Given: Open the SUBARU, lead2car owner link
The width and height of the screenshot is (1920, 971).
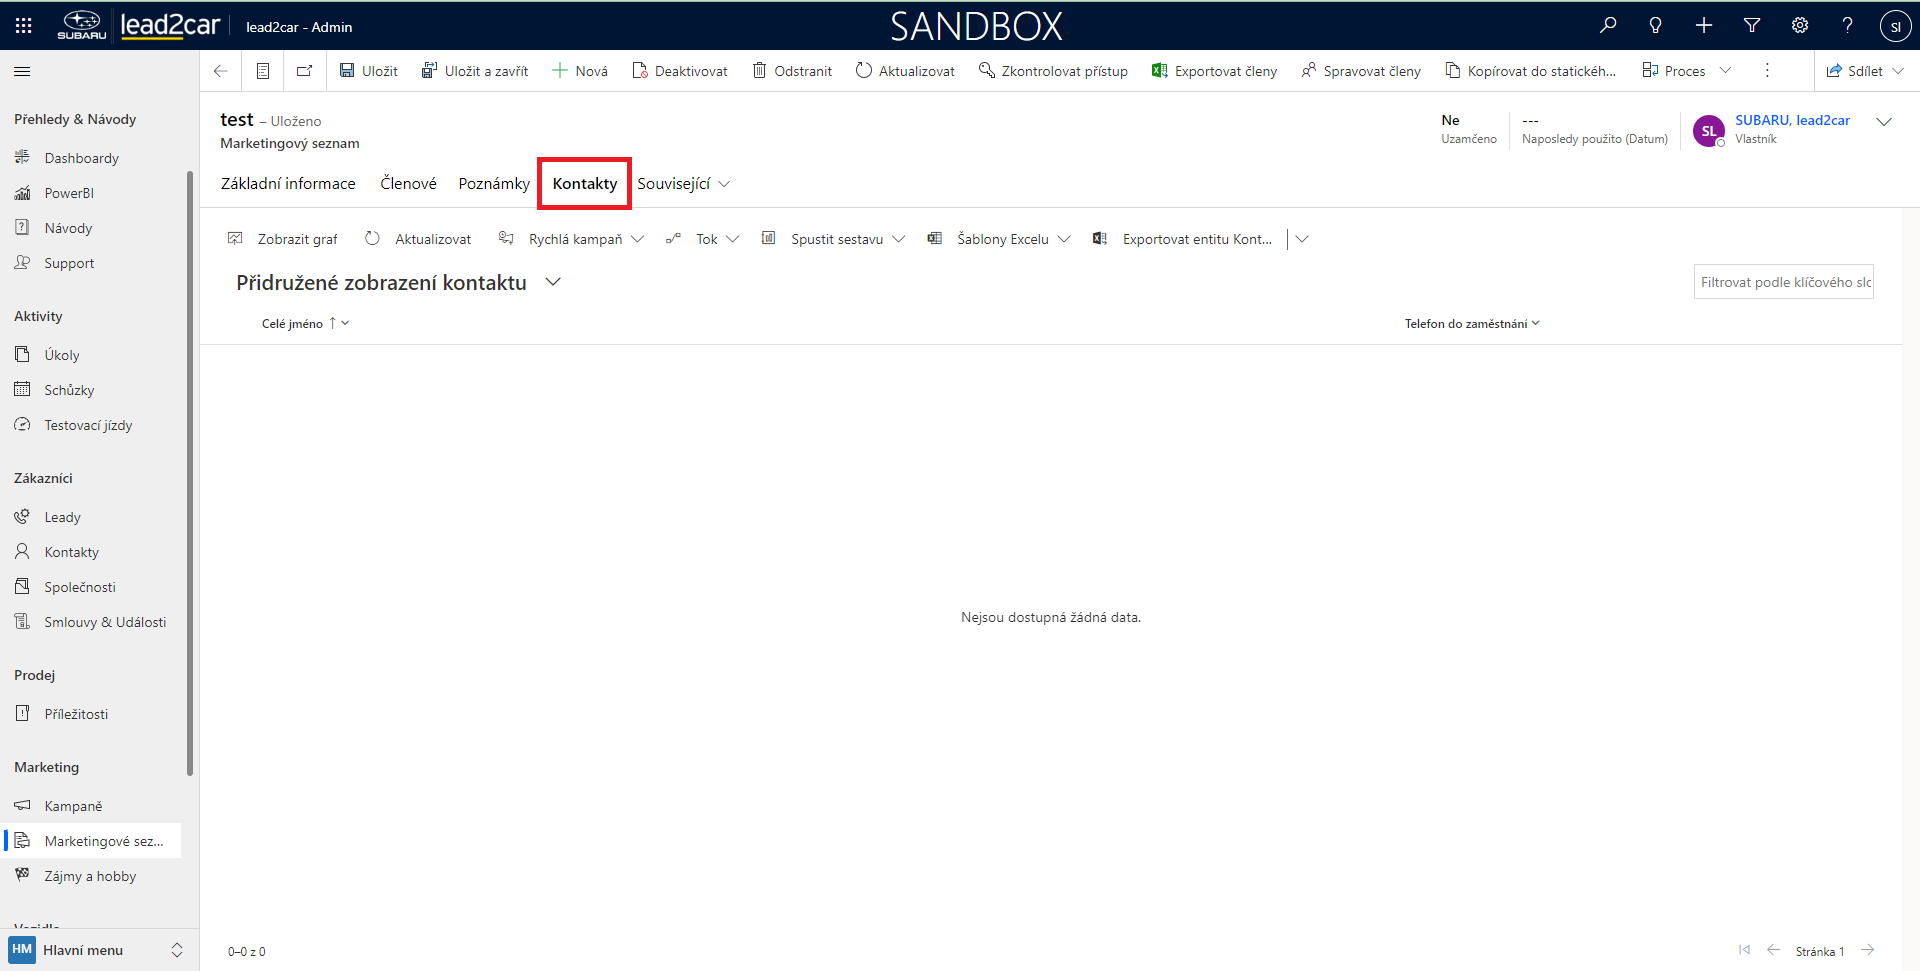Looking at the screenshot, I should pyautogui.click(x=1792, y=120).
